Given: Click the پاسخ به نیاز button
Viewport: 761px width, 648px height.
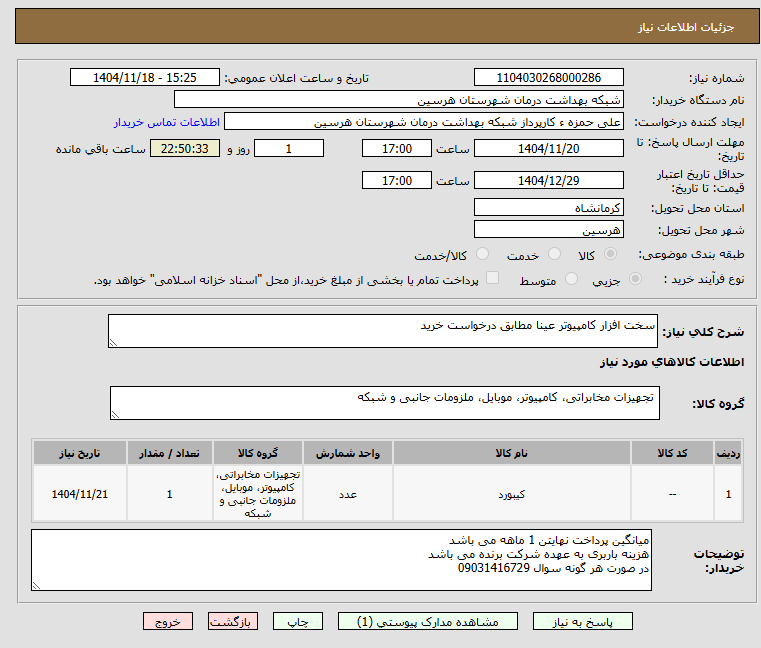Looking at the screenshot, I should (582, 621).
